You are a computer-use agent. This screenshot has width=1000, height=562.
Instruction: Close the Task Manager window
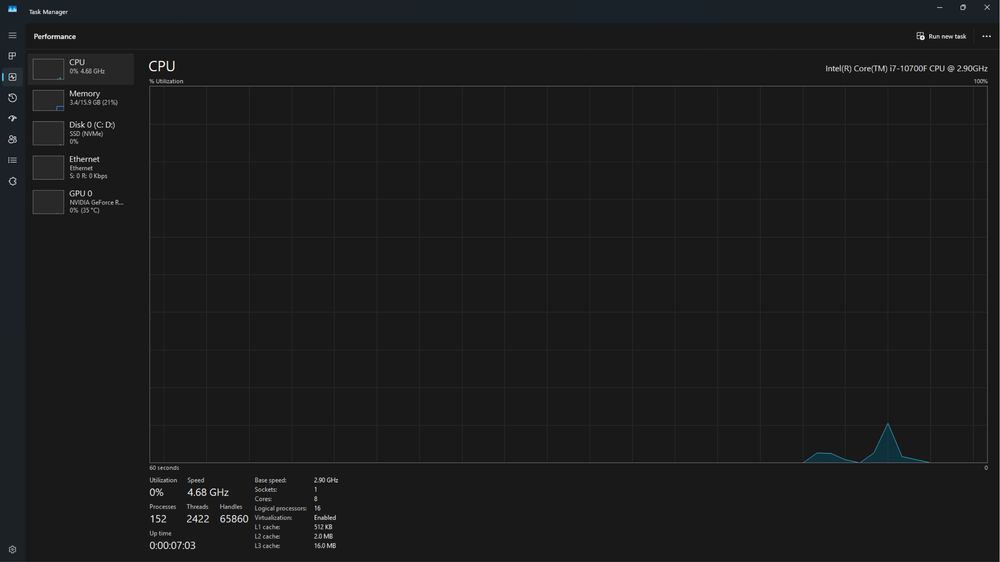click(987, 8)
